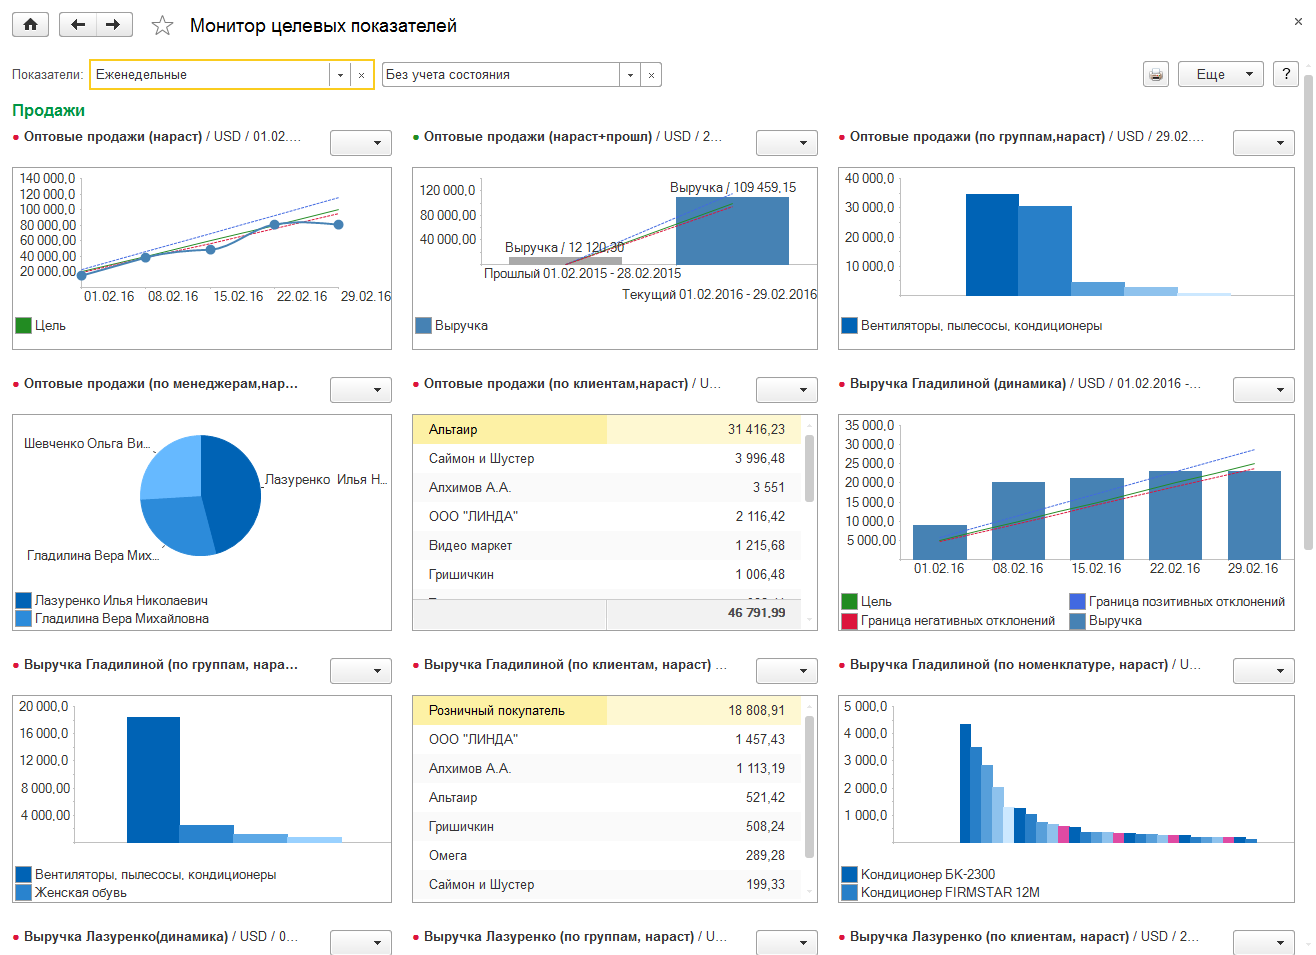
Task: Click the Граница позитивных отклонений blue swatch
Action: (x=1077, y=601)
